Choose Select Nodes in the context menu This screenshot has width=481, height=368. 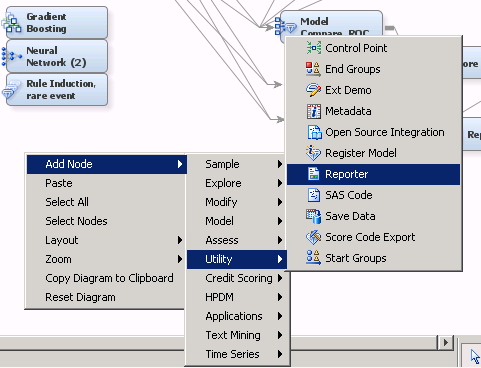pyautogui.click(x=106, y=221)
